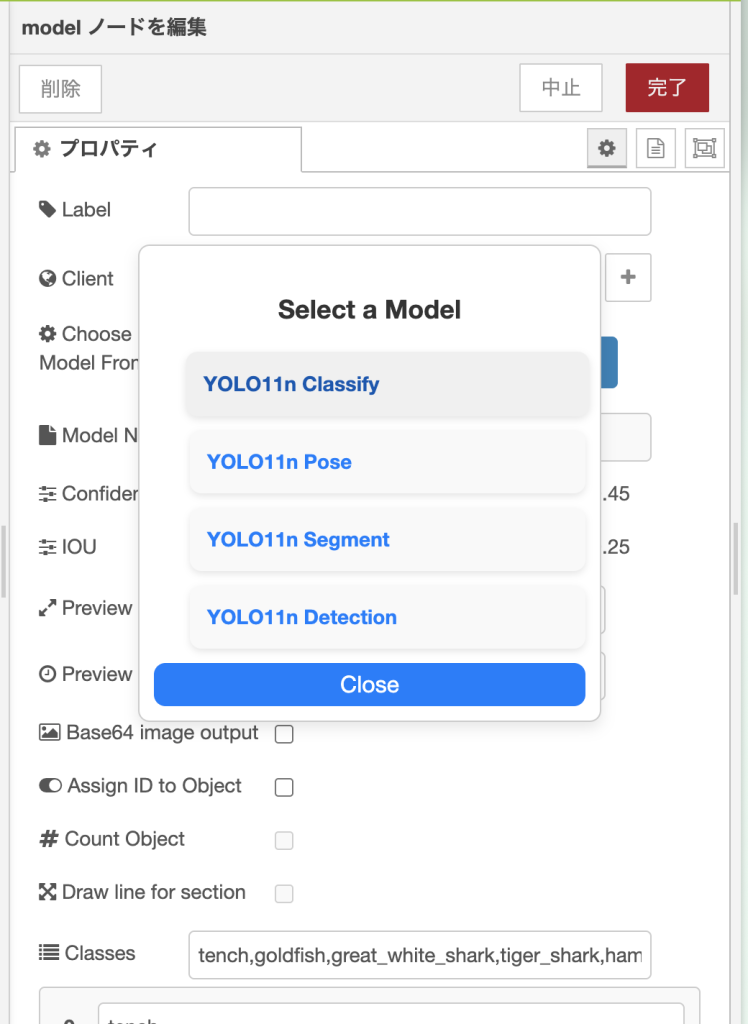Open node settings gear icon
Screen dimensions: 748x1024
click(606, 149)
